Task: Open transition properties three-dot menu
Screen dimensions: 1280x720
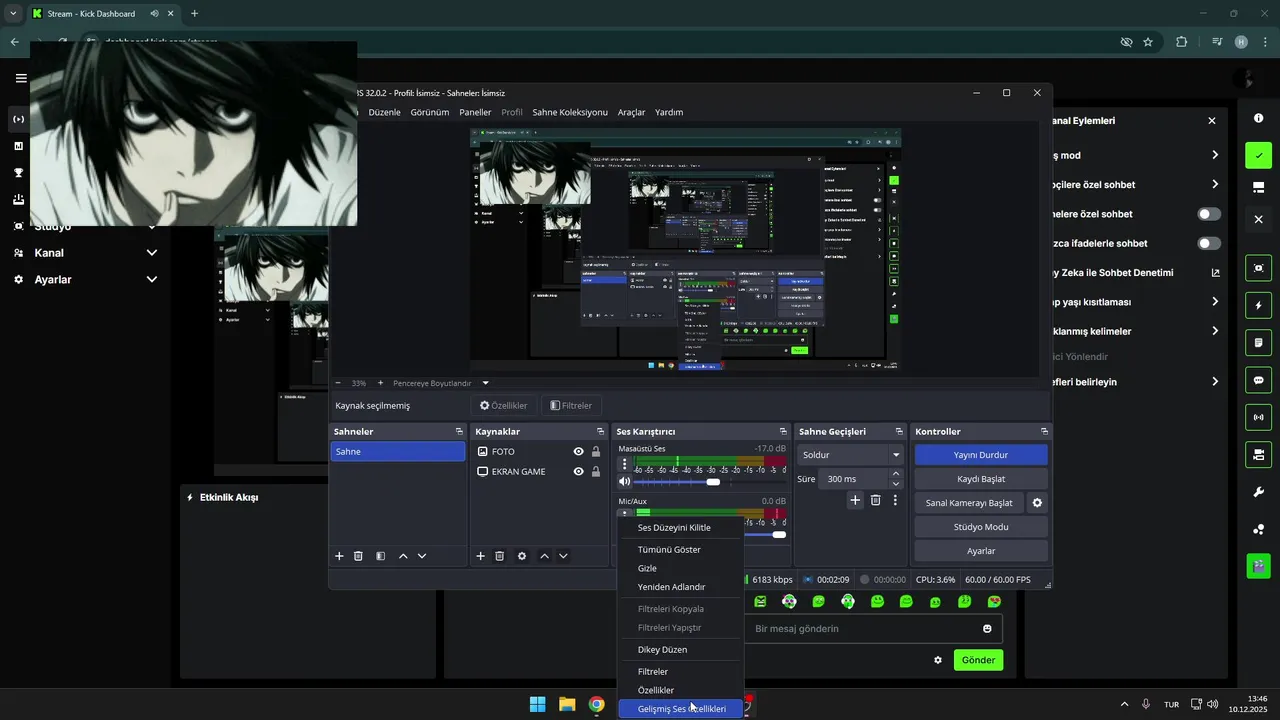Action: tap(895, 500)
